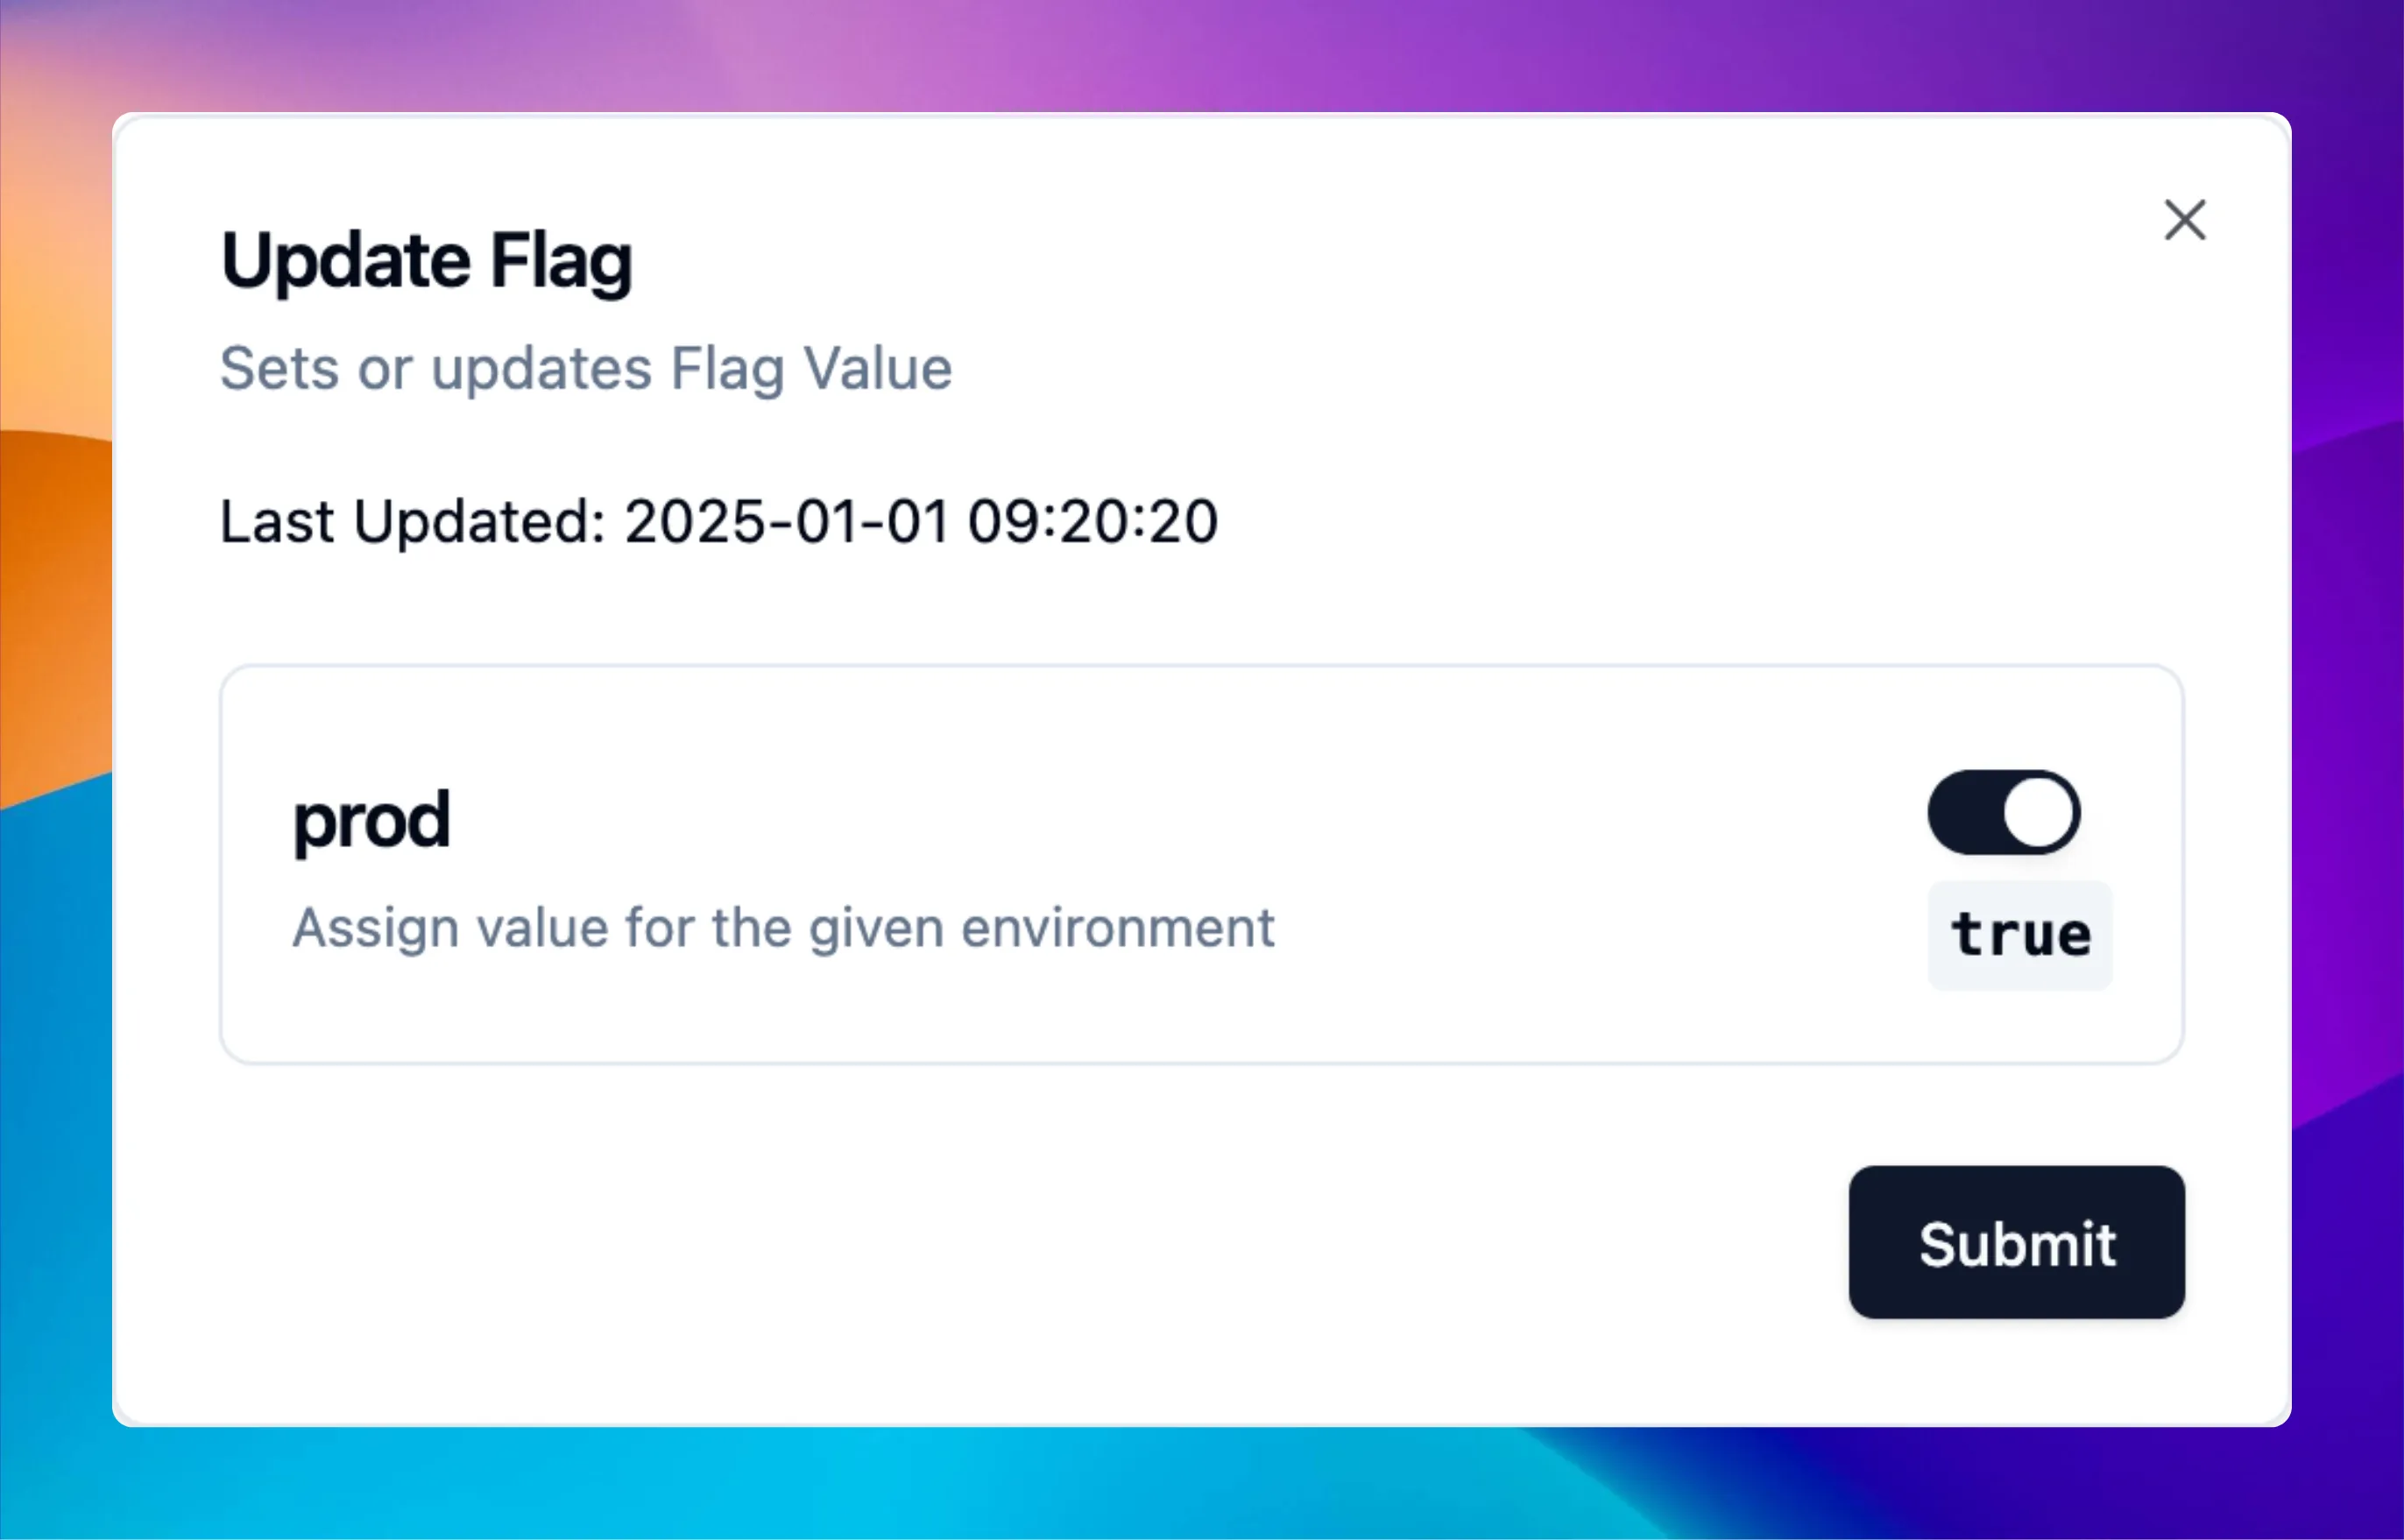This screenshot has height=1540, width=2404.
Task: Click the Sets or updates Flag Value subtitle
Action: [x=586, y=367]
